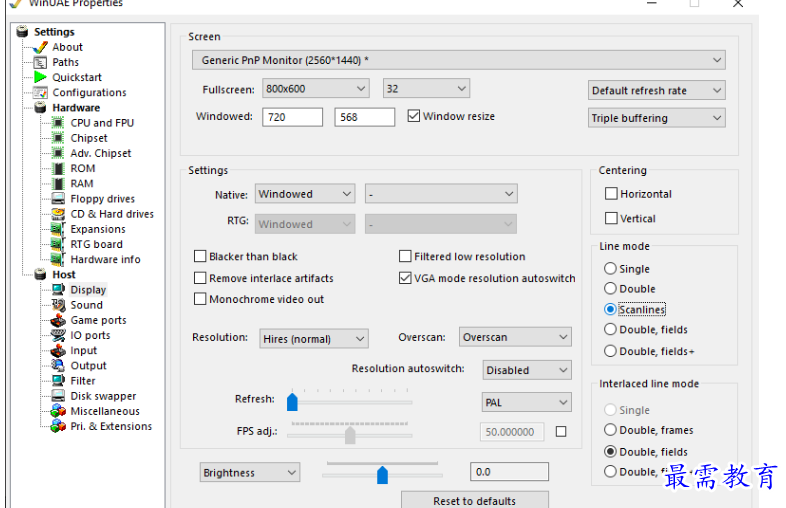Select Double, frames interlaced line mode
786x508 pixels.
[x=610, y=430]
